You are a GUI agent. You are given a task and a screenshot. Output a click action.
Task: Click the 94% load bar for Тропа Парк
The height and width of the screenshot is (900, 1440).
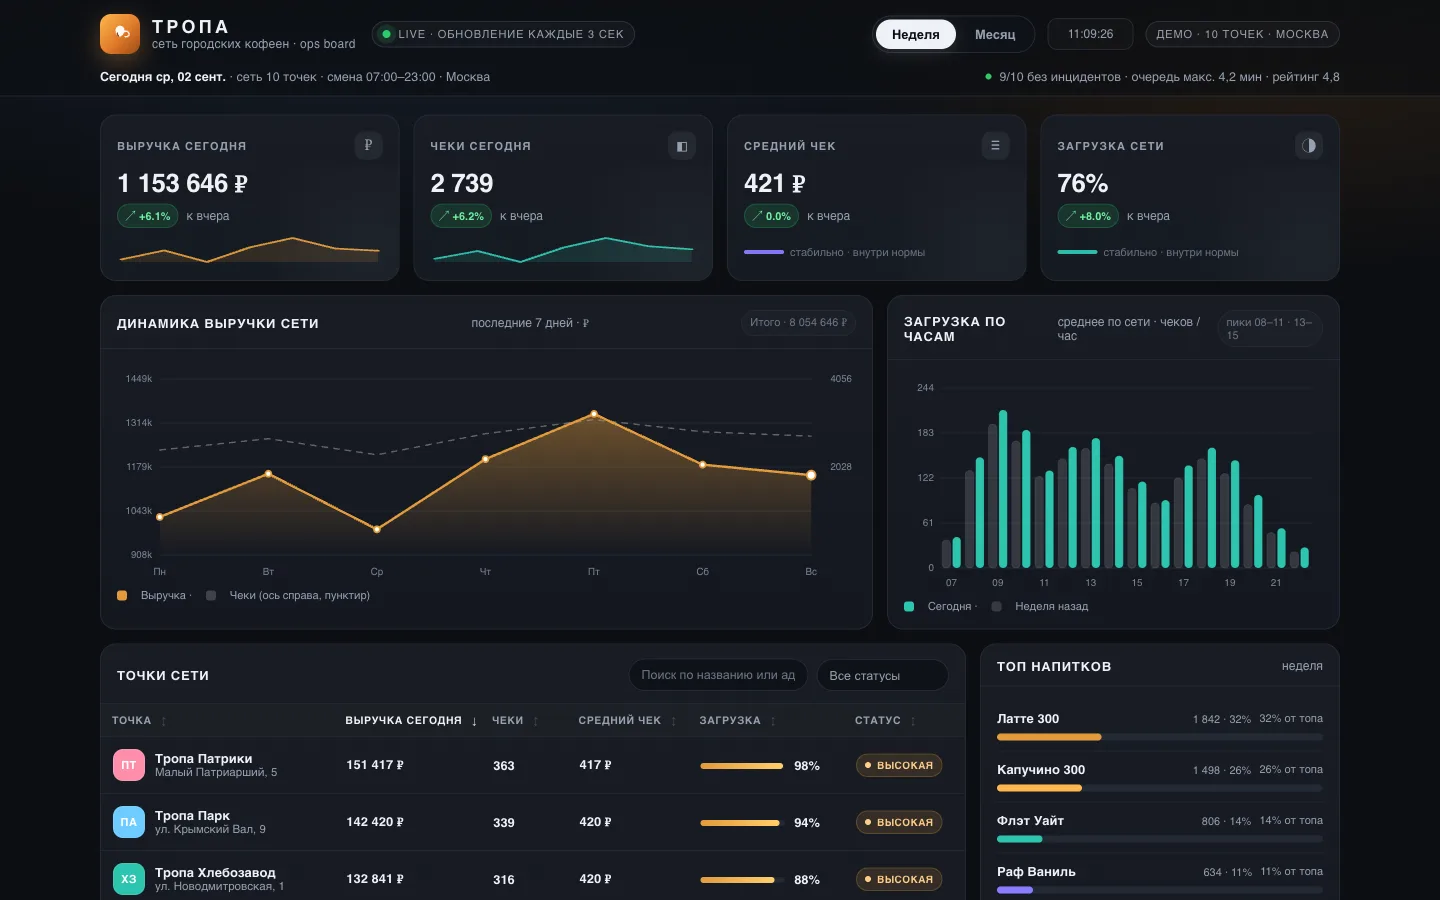(x=742, y=823)
